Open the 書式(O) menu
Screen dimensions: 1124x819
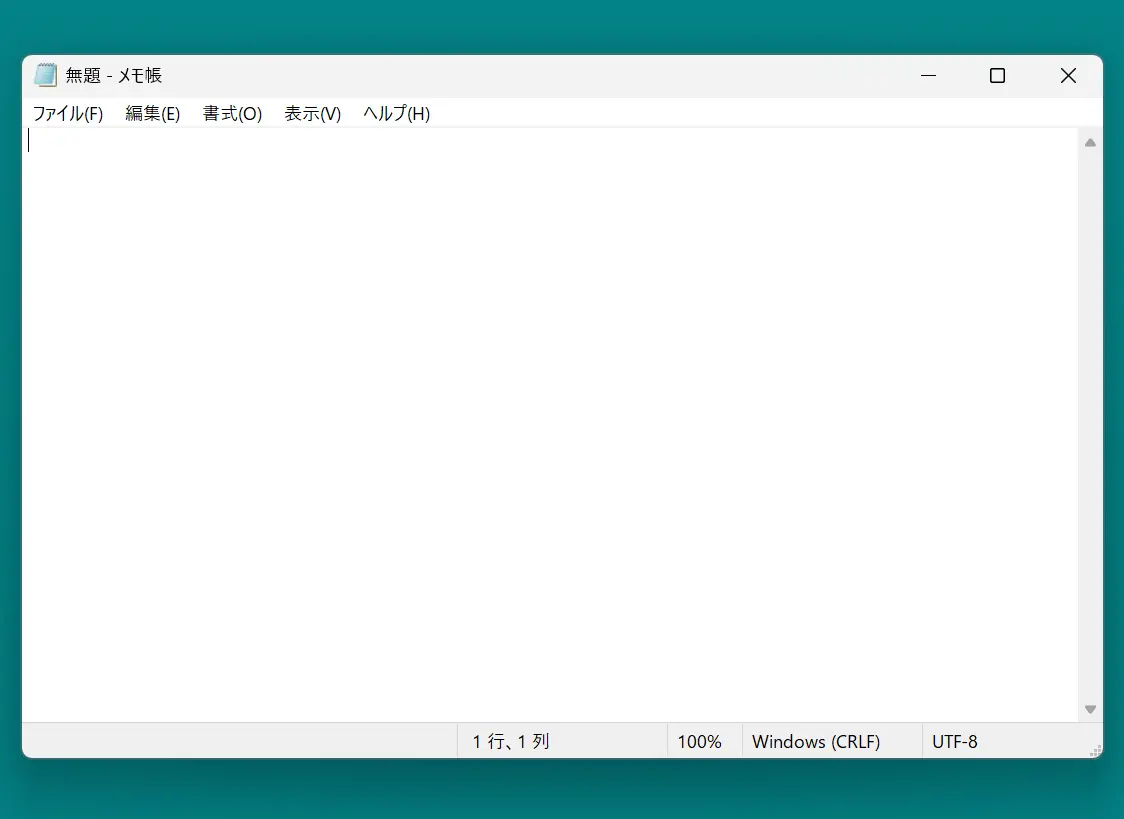pos(231,113)
